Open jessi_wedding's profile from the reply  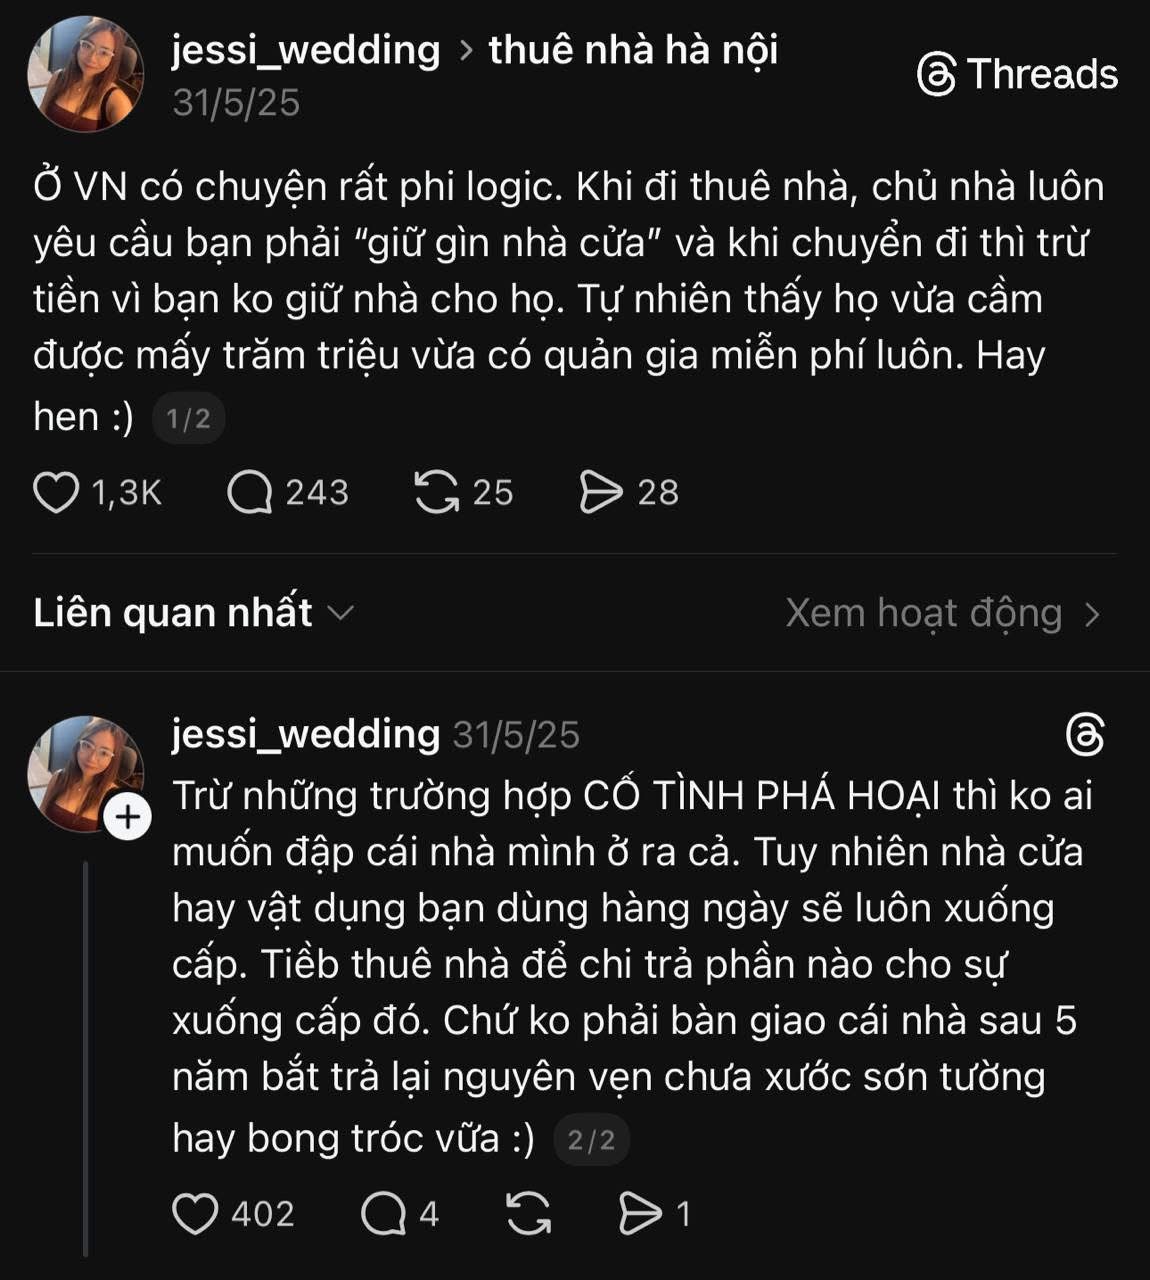pyautogui.click(x=303, y=733)
